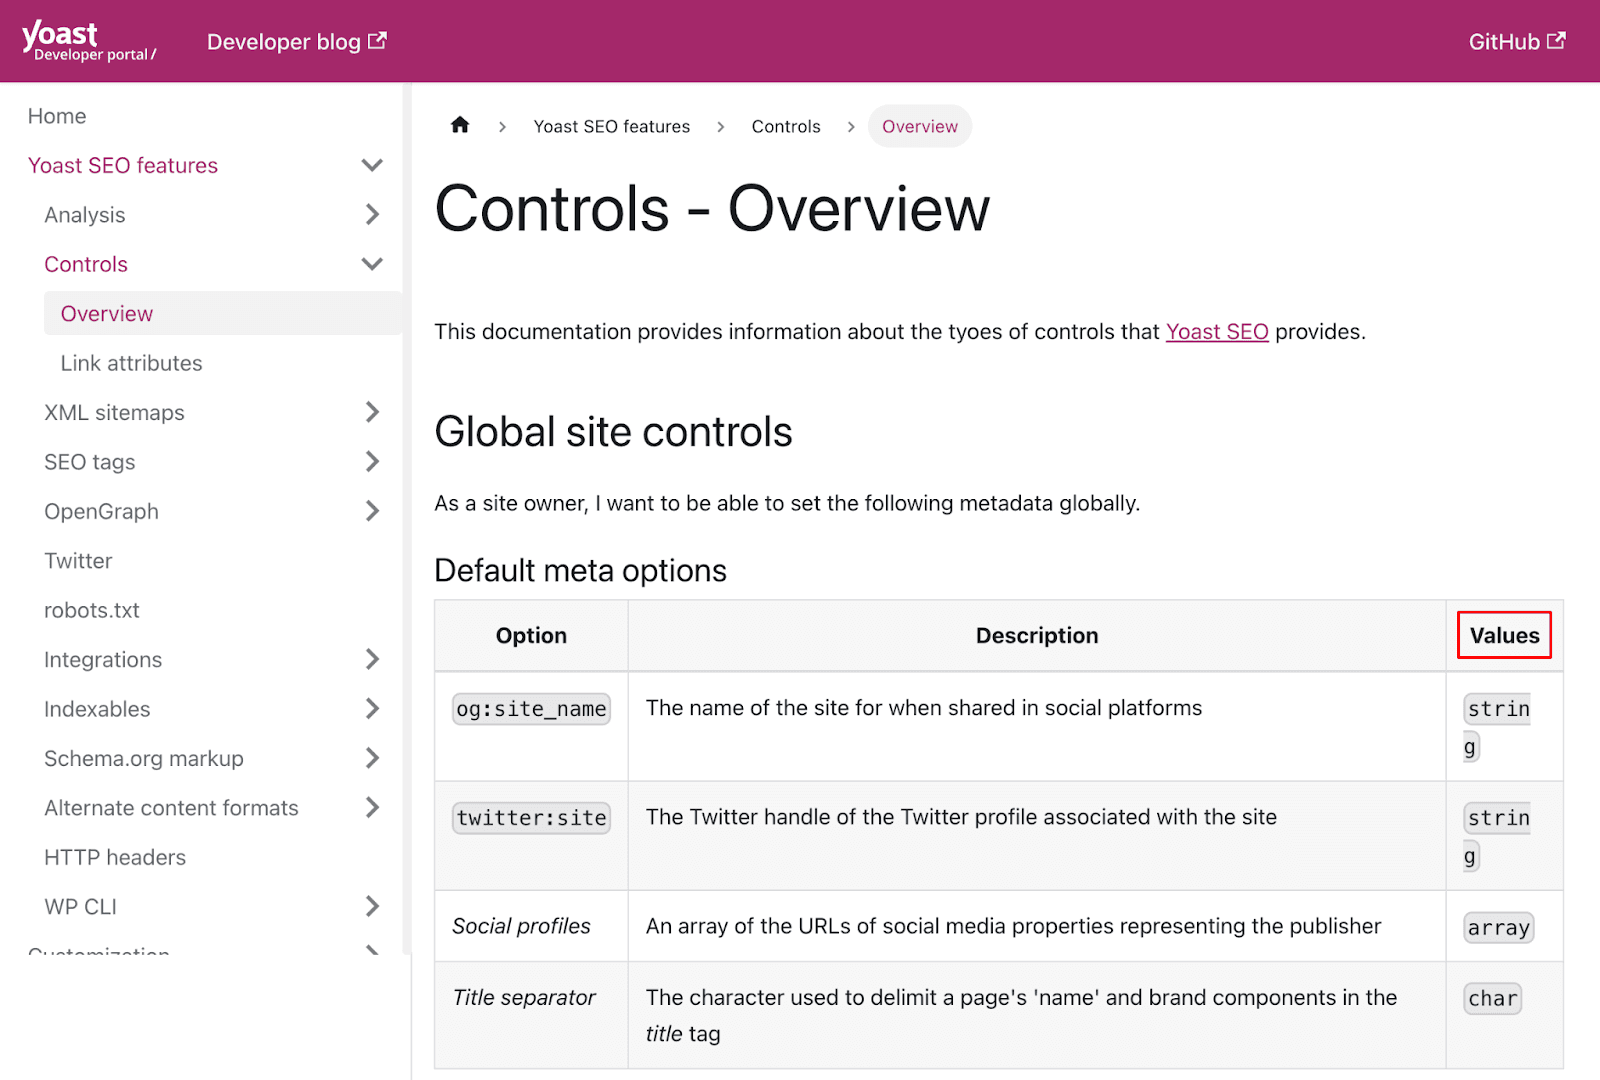1600x1080 pixels.
Task: Expand the XML sitemaps section
Action: tap(372, 412)
